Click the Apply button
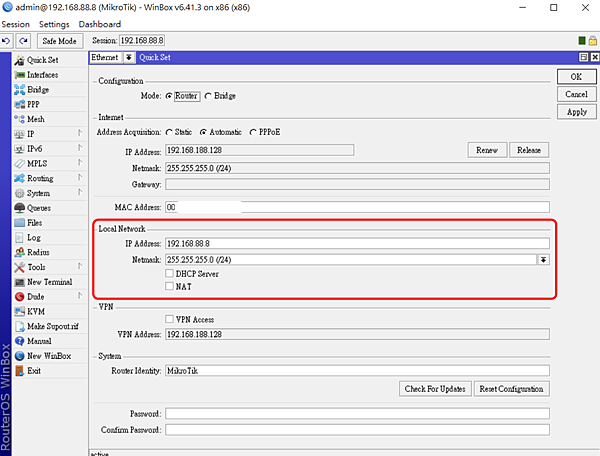The height and width of the screenshot is (456, 600). pos(576,112)
